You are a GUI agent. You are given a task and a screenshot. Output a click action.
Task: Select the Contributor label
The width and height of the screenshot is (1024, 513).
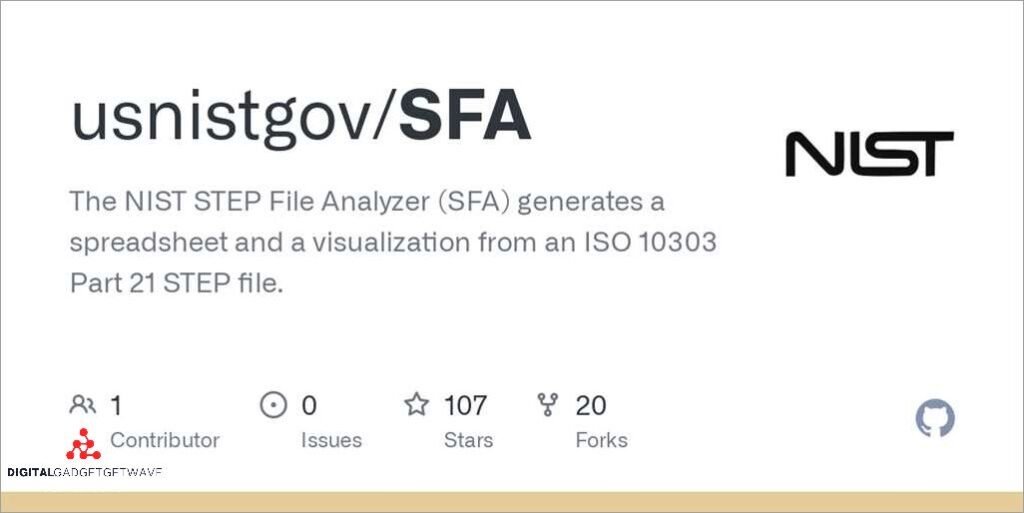coord(164,440)
